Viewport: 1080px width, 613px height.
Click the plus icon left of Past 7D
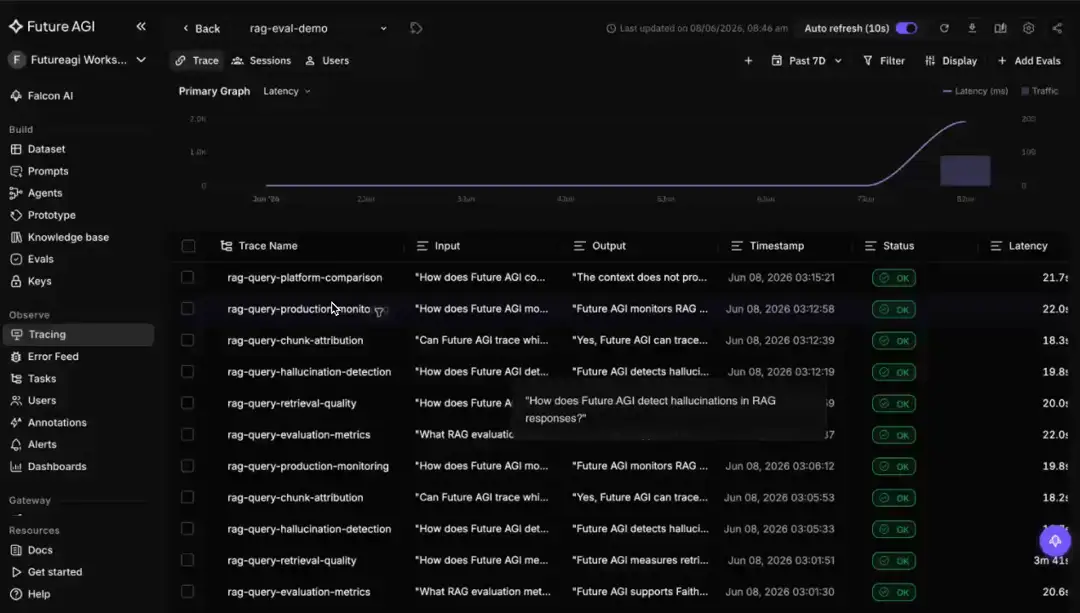[x=748, y=61]
